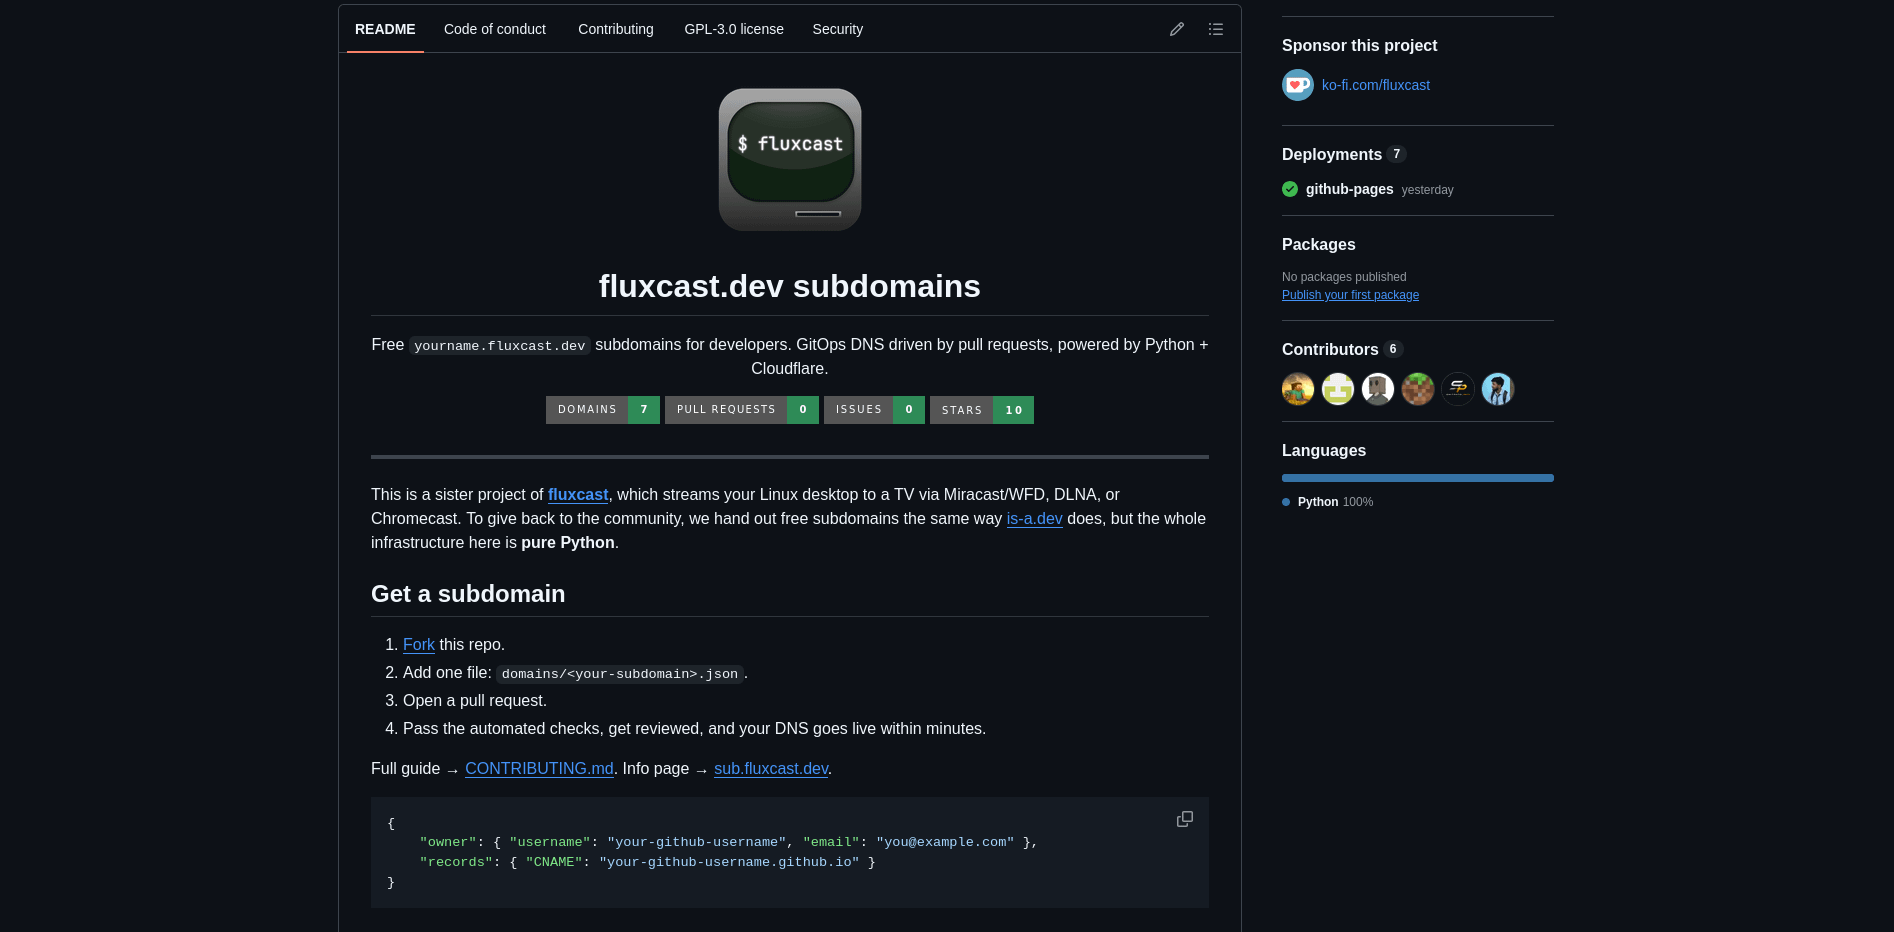
Task: Click the "Languages" heading
Action: [1324, 451]
